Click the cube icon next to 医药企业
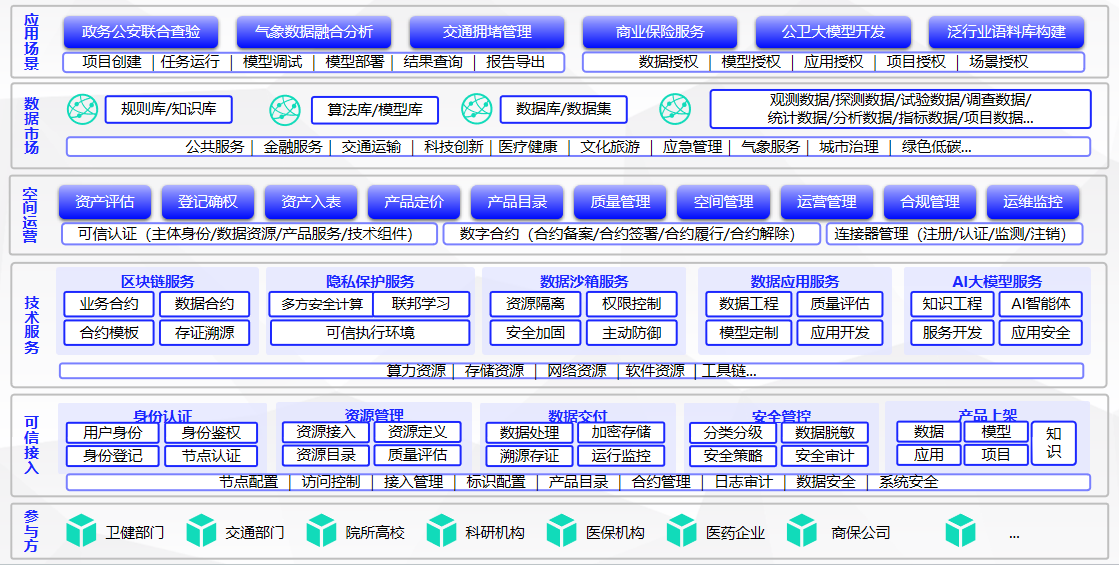Viewport: 1119px width, 565px height. click(682, 531)
